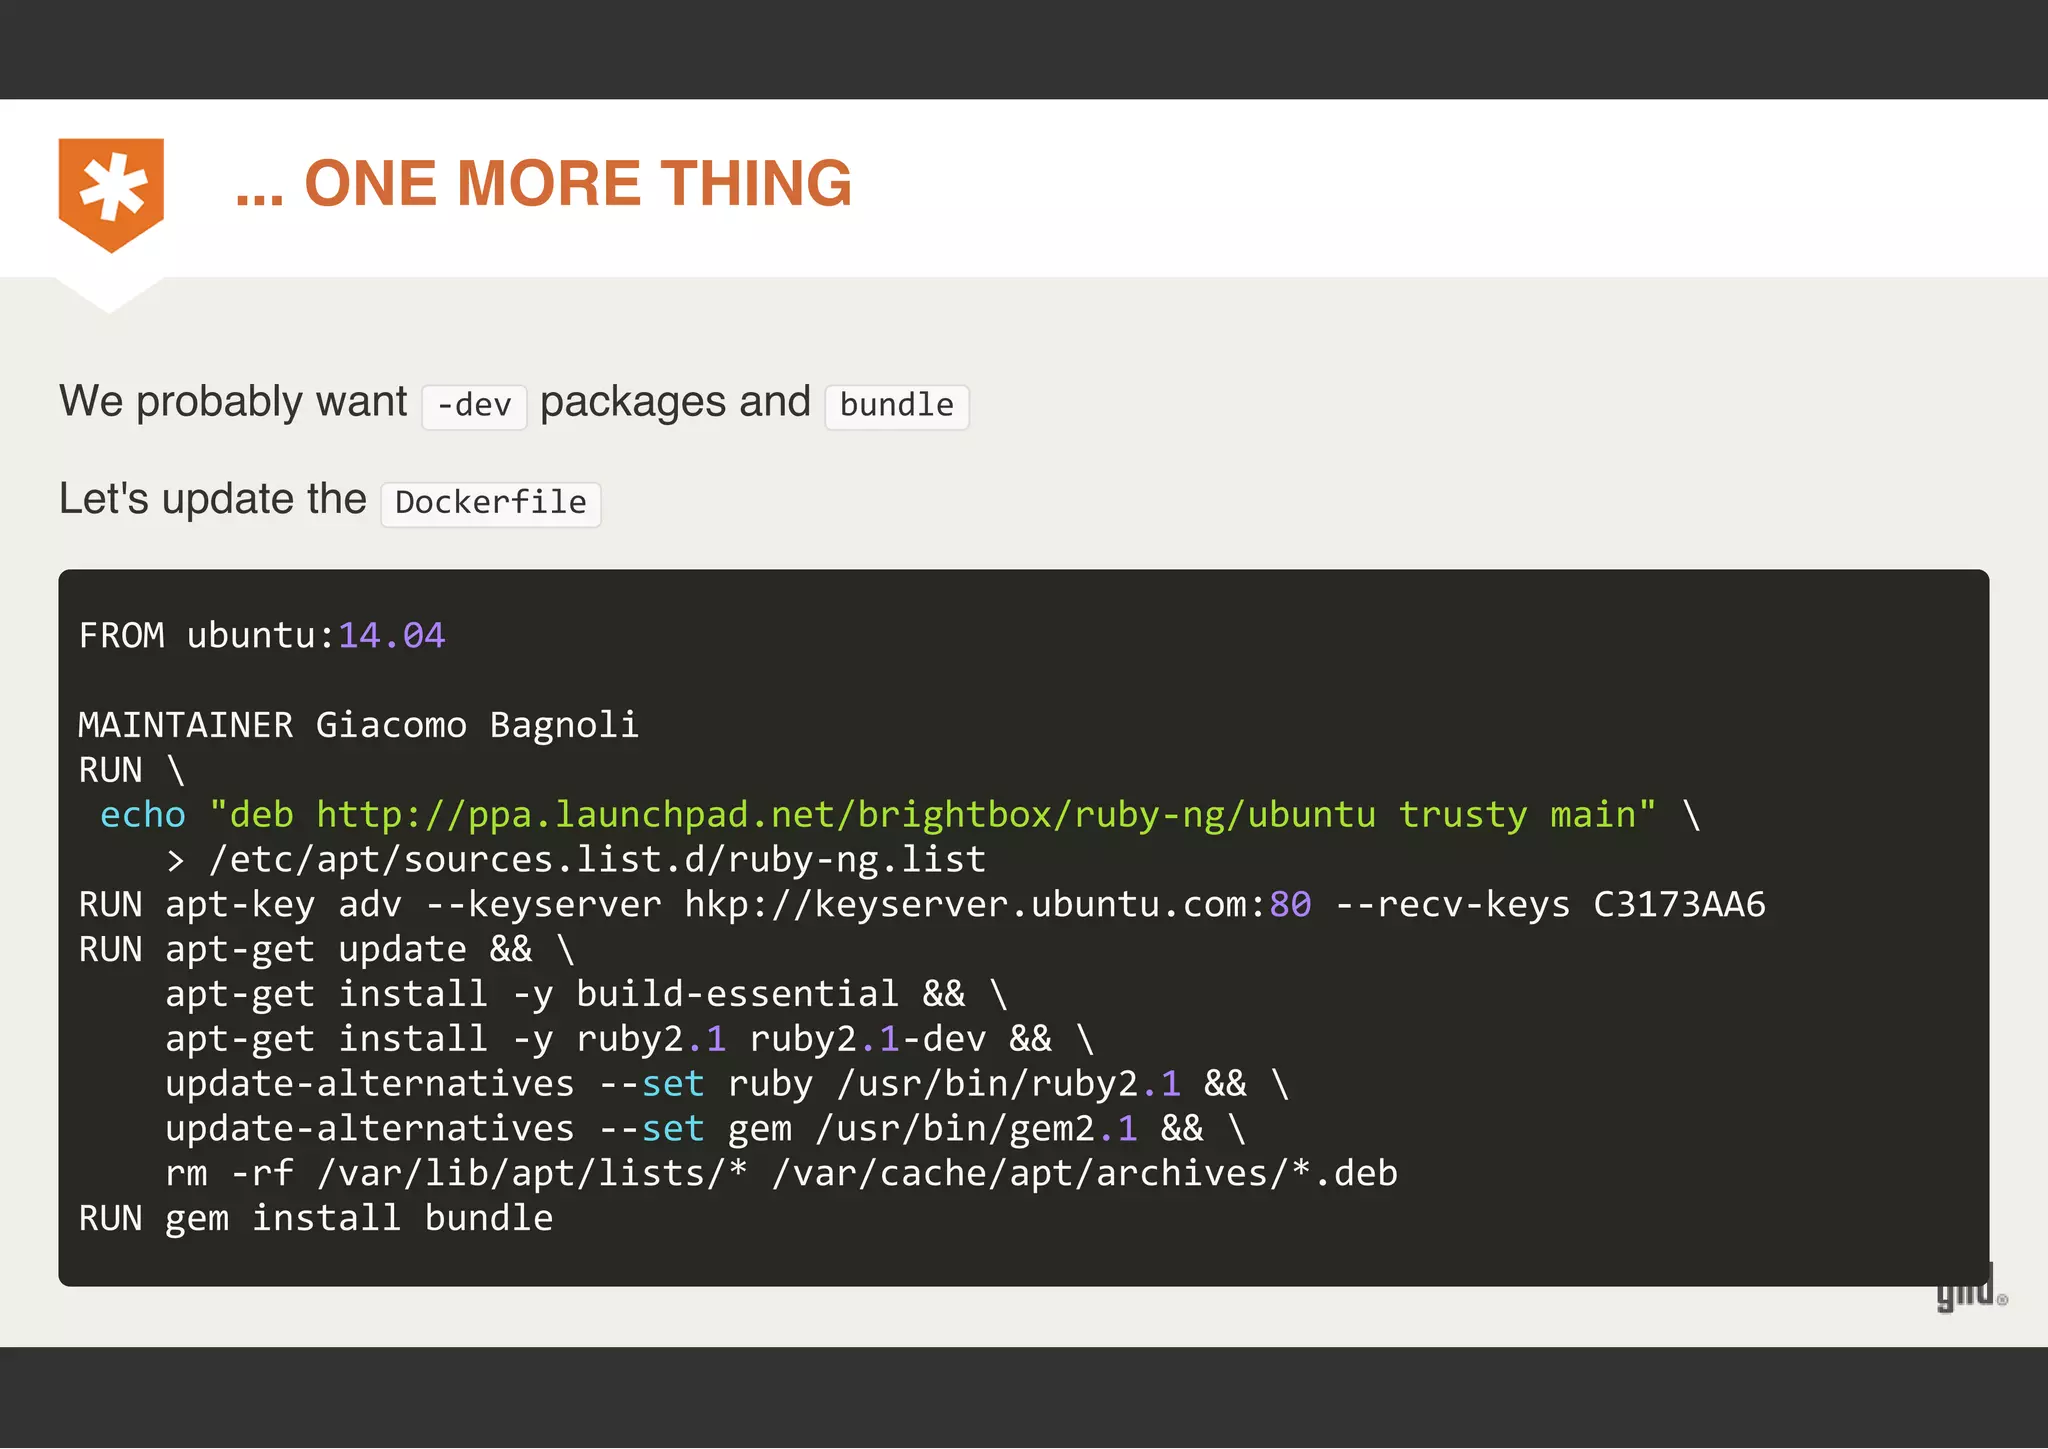Click the '... ONE MORE THING' heading

point(543,184)
